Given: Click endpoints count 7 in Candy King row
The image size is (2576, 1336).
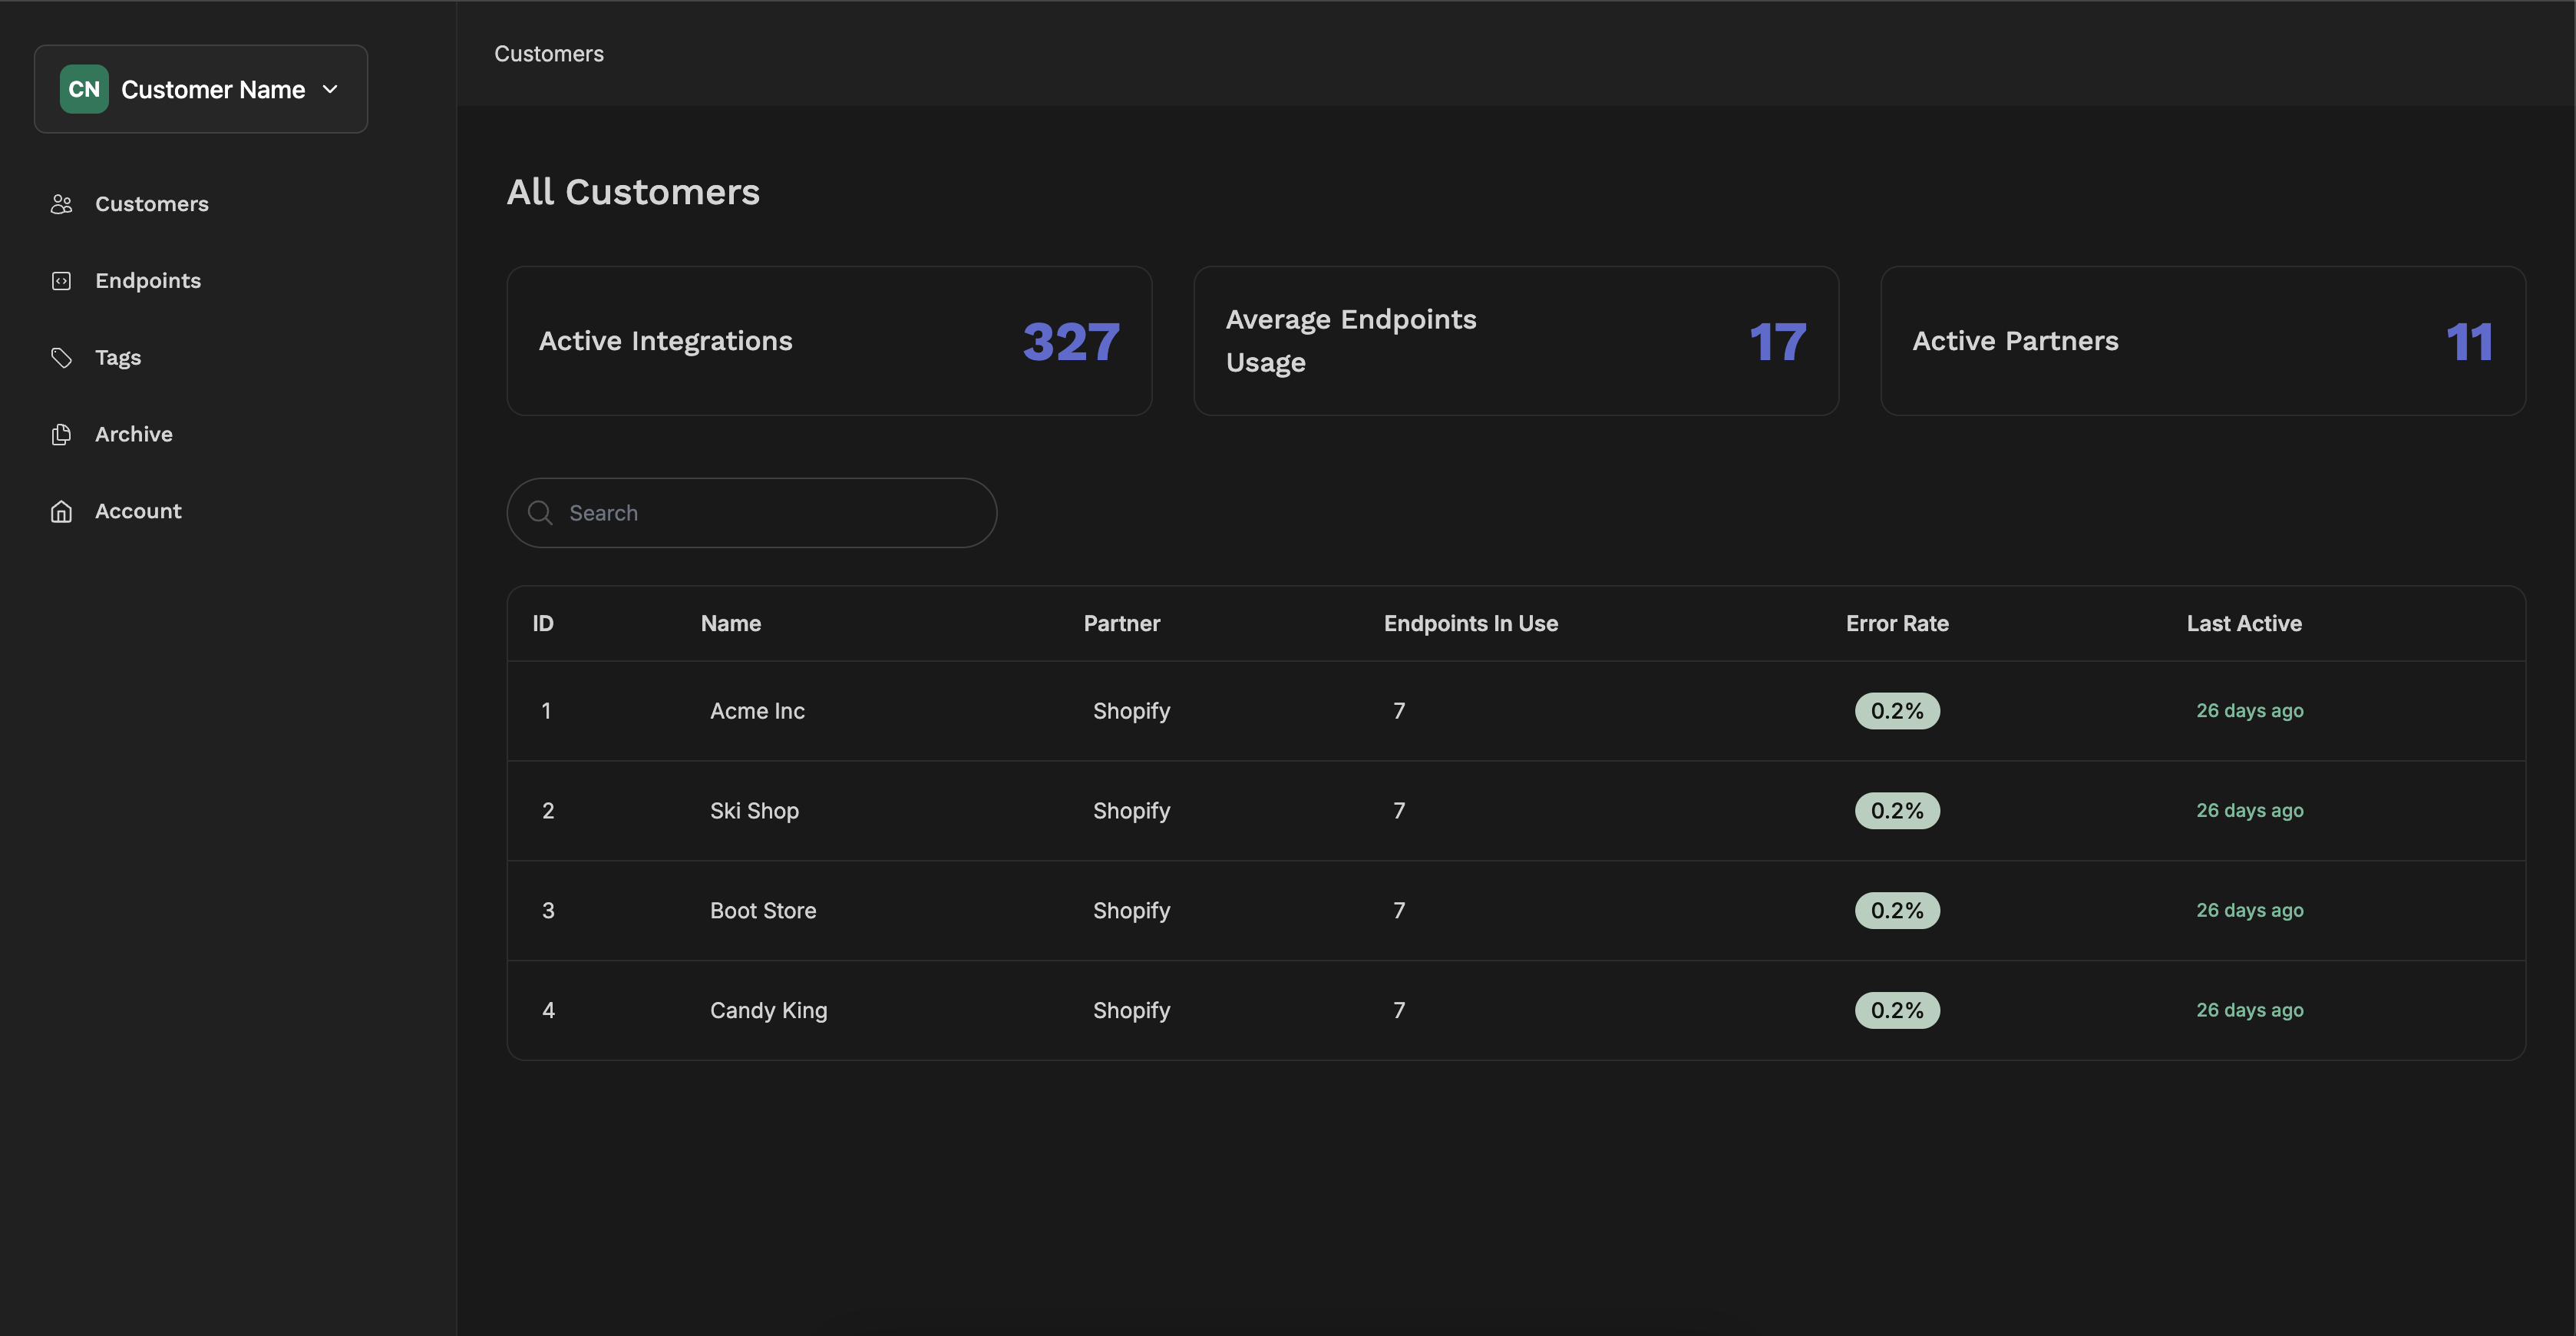Looking at the screenshot, I should 1399,1010.
